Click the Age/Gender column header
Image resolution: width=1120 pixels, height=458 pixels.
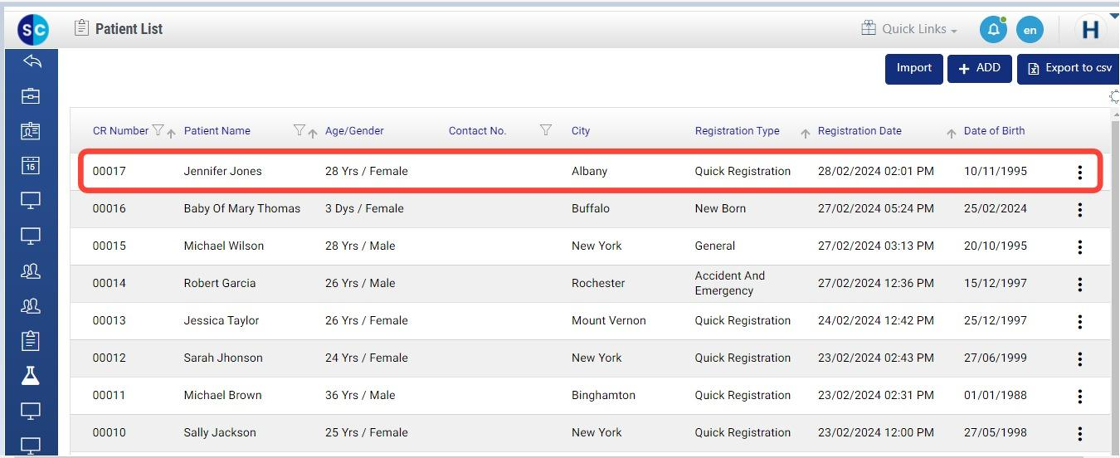point(354,131)
